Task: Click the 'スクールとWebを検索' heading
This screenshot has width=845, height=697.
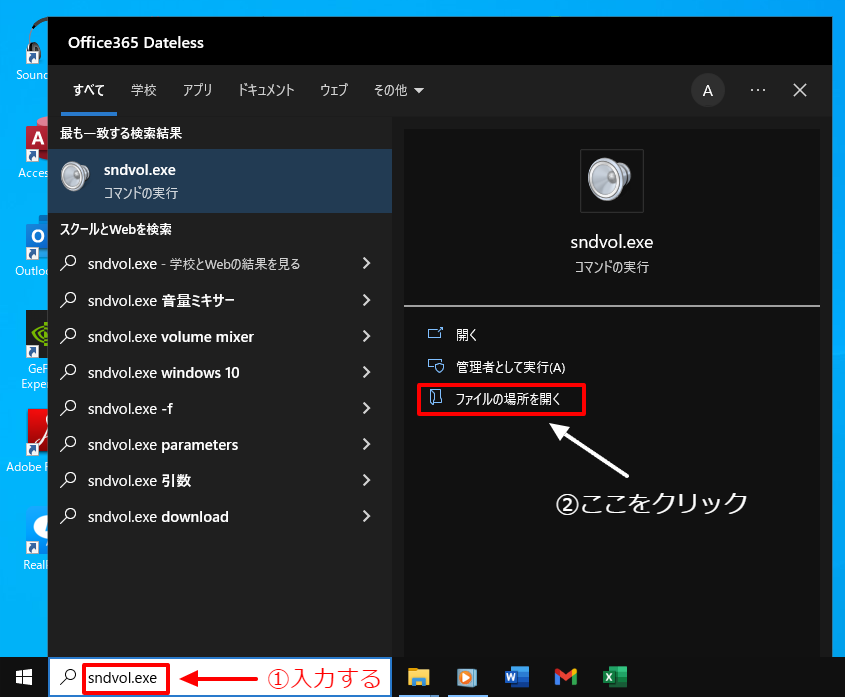Action: pos(115,229)
